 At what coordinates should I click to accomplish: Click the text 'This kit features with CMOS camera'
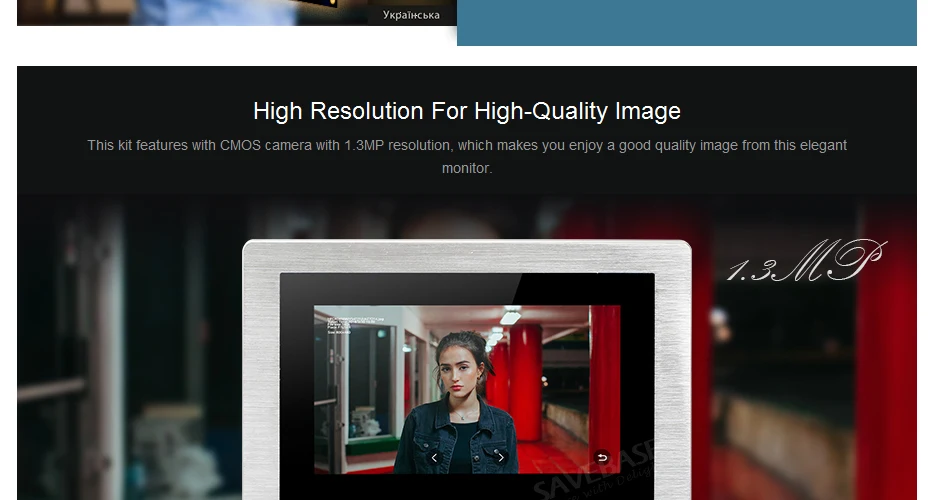click(x=199, y=145)
